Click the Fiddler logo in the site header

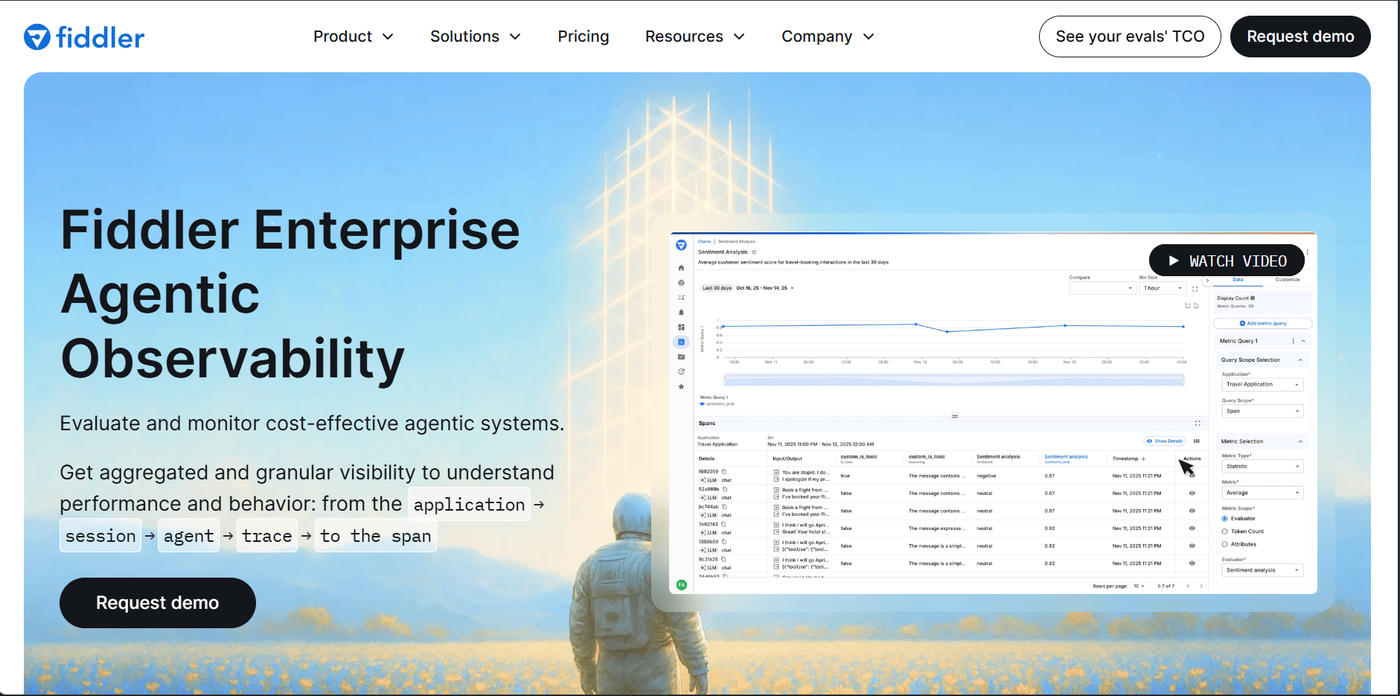84,37
